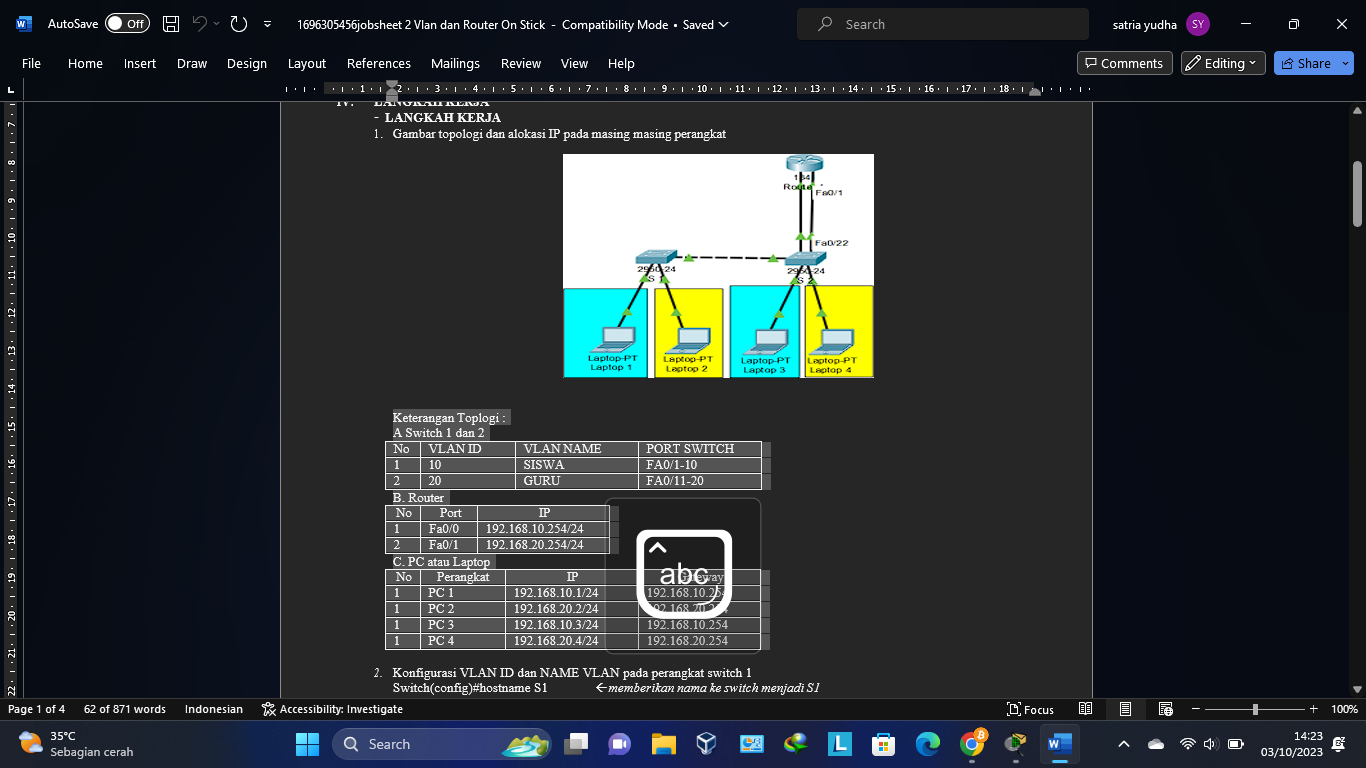Viewport: 1366px width, 768px height.
Task: Switch to Web Layout view icon
Action: 1165,709
